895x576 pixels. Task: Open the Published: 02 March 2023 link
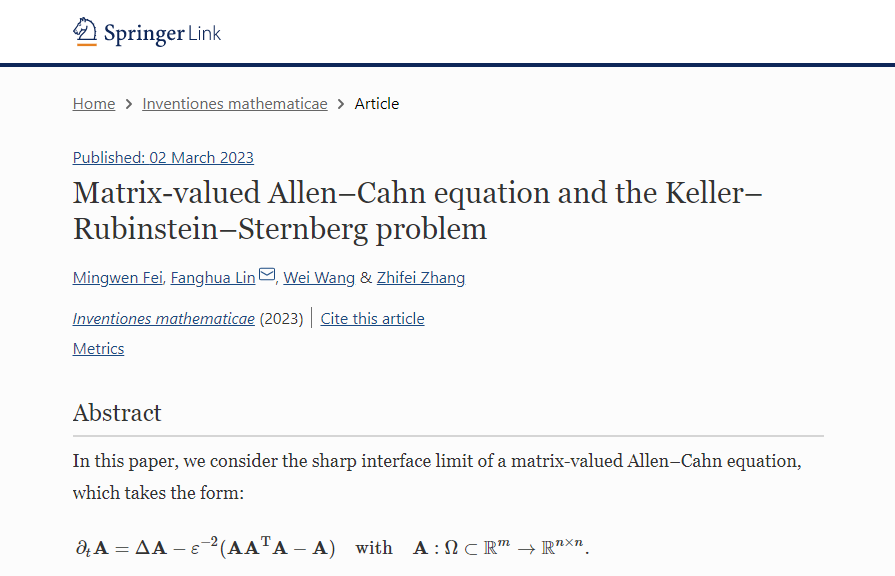click(163, 157)
